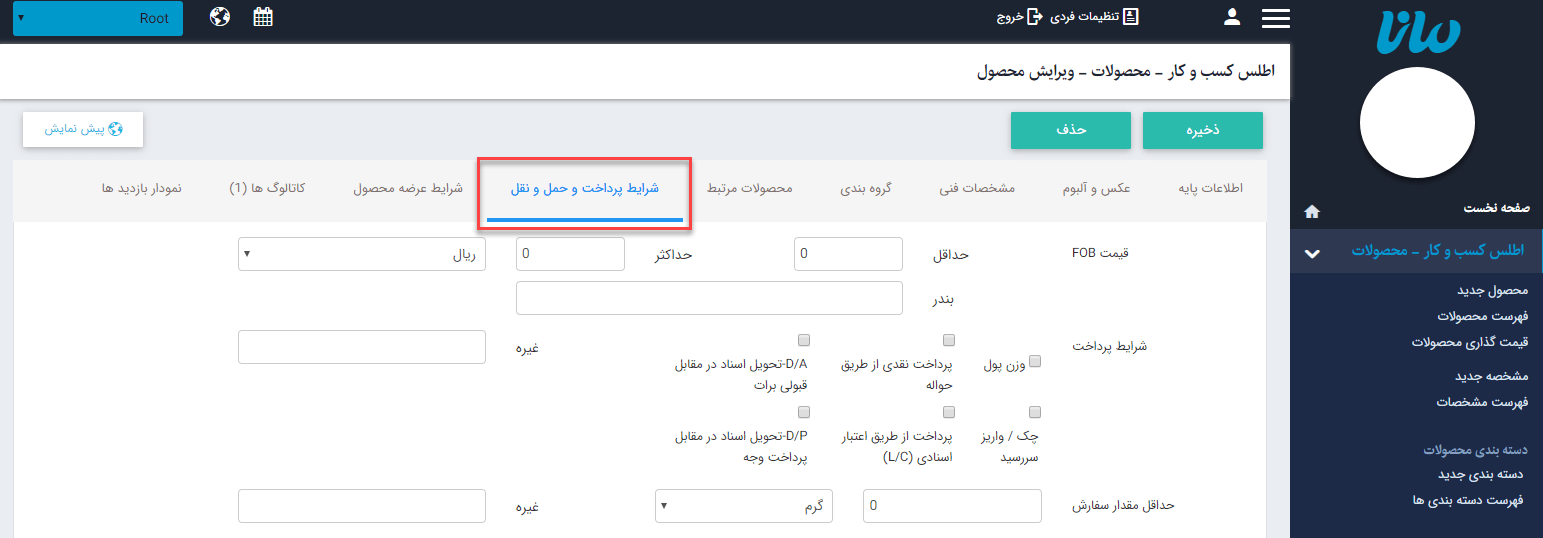1543x538 pixels.
Task: Switch to the نمودار بازدید ها tab
Action: 142,188
